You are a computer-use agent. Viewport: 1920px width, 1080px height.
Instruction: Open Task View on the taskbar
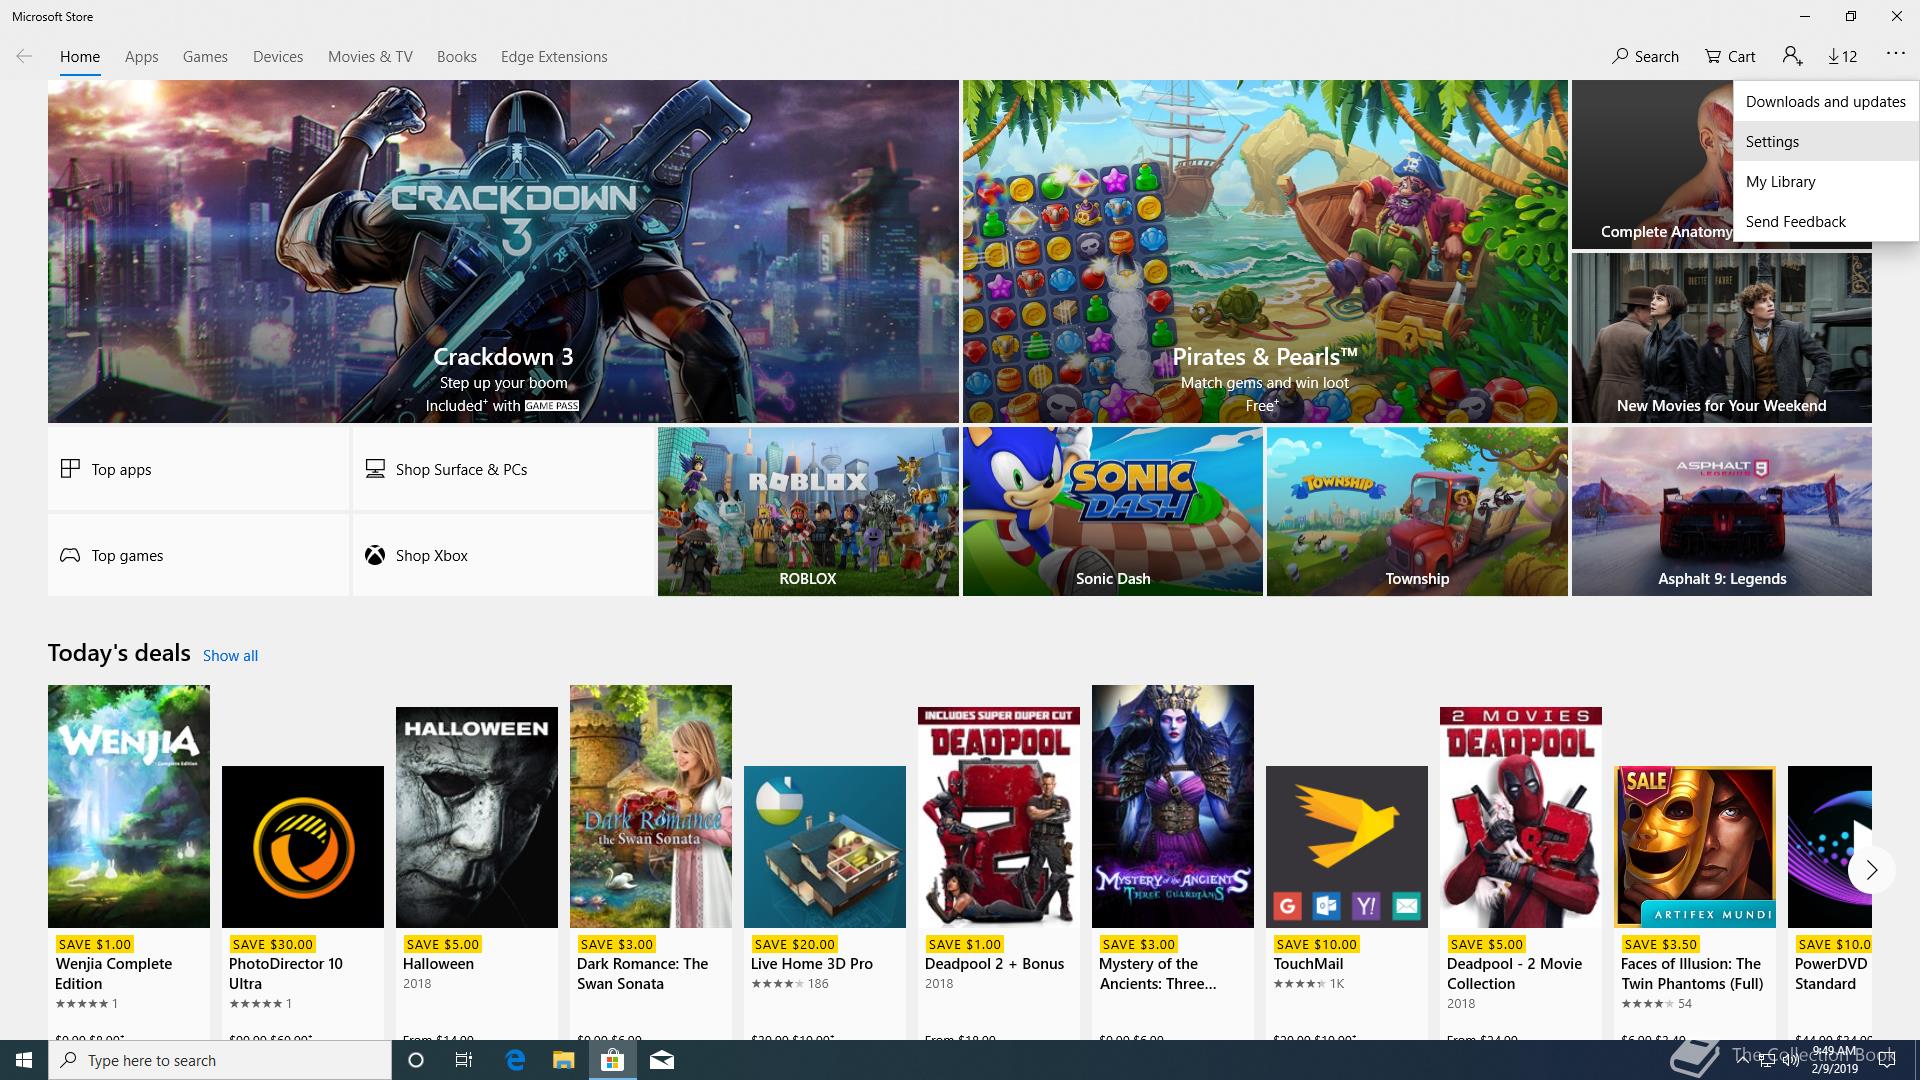coord(464,1060)
